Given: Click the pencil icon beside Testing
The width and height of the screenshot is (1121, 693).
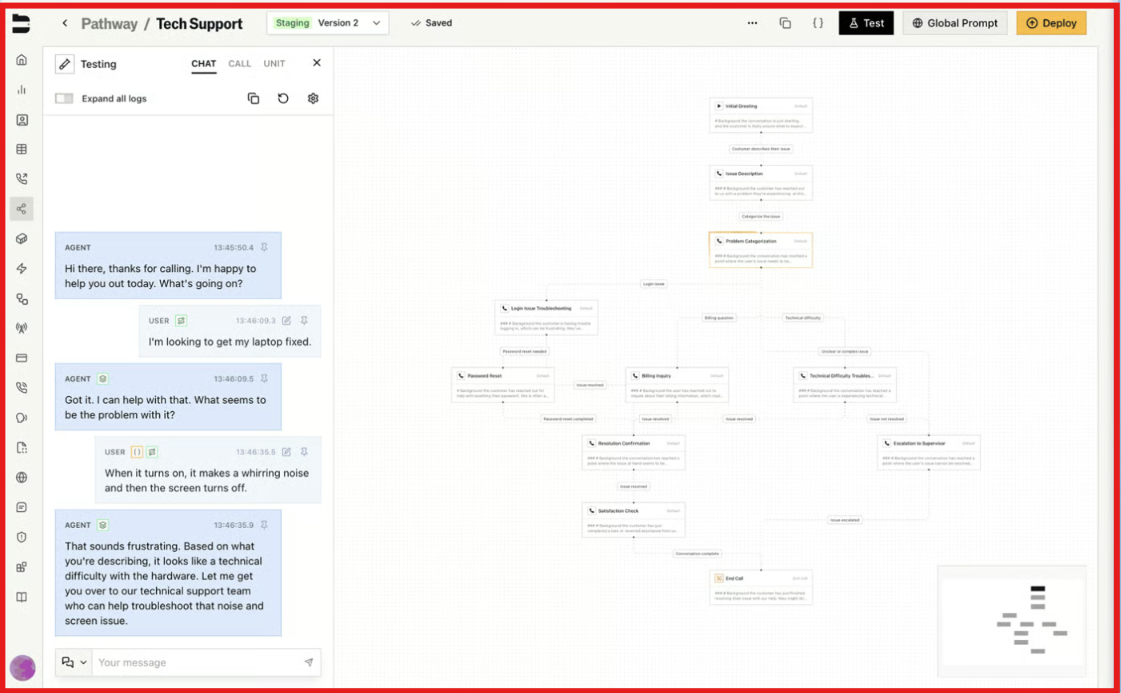Looking at the screenshot, I should point(64,64).
